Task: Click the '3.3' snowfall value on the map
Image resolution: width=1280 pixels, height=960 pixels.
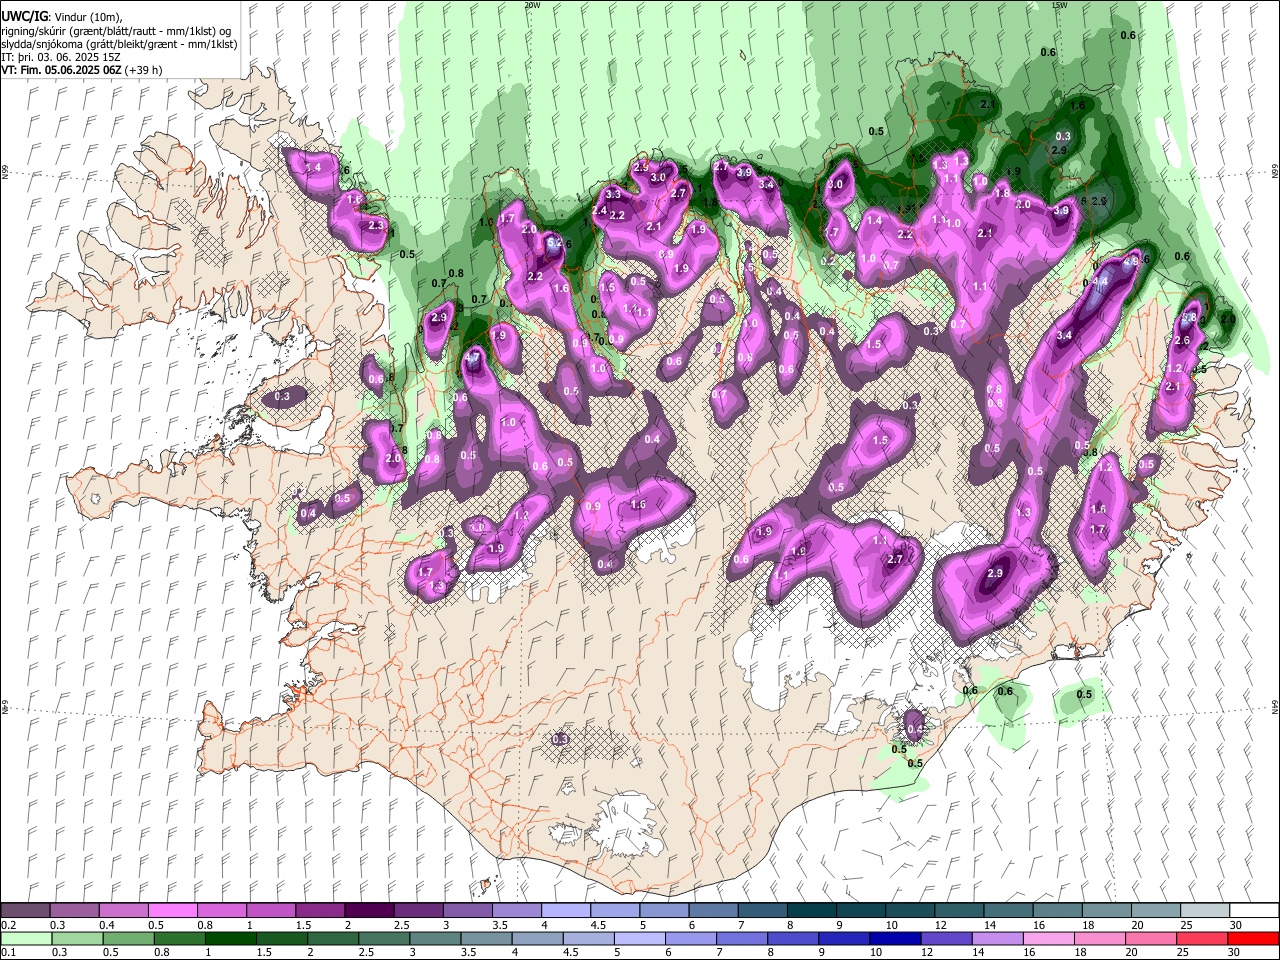Action: coord(614,193)
